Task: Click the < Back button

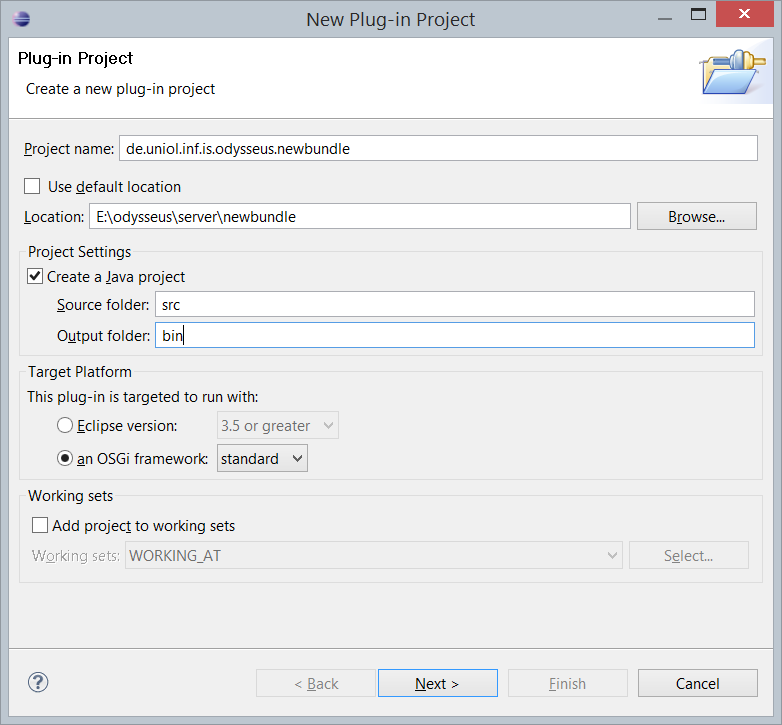Action: pyautogui.click(x=316, y=683)
